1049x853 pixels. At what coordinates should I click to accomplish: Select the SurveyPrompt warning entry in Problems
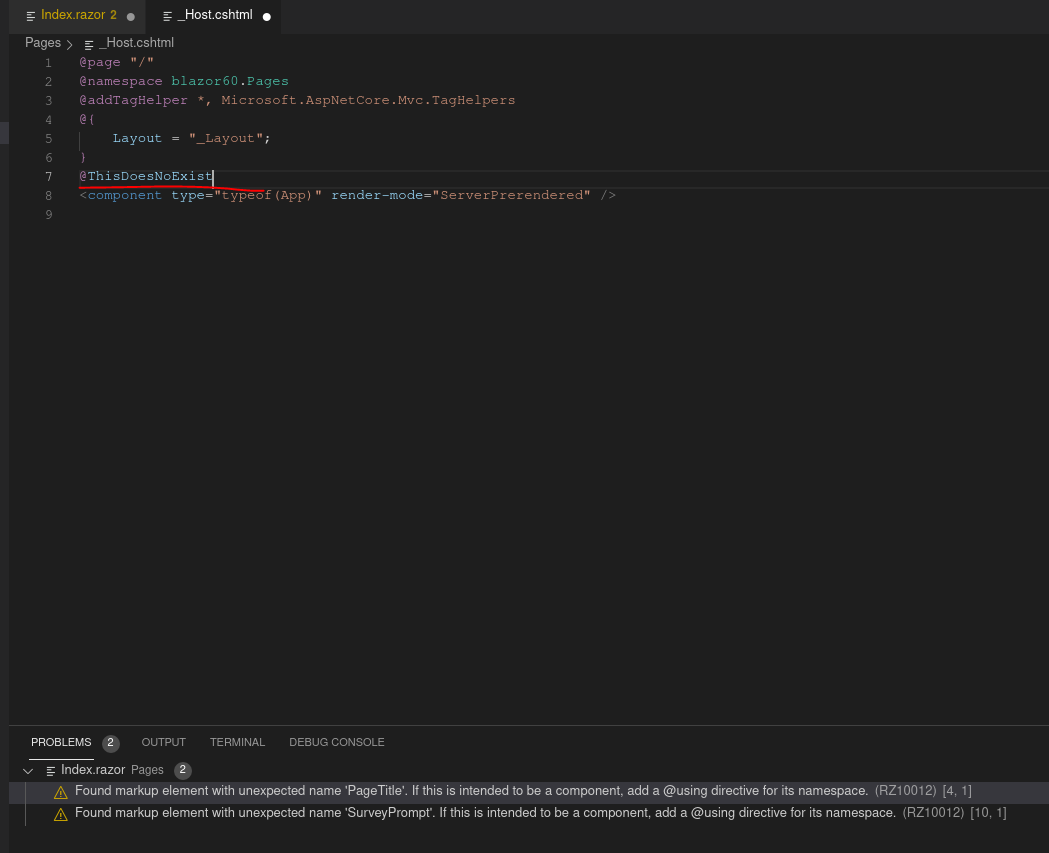click(x=400, y=813)
